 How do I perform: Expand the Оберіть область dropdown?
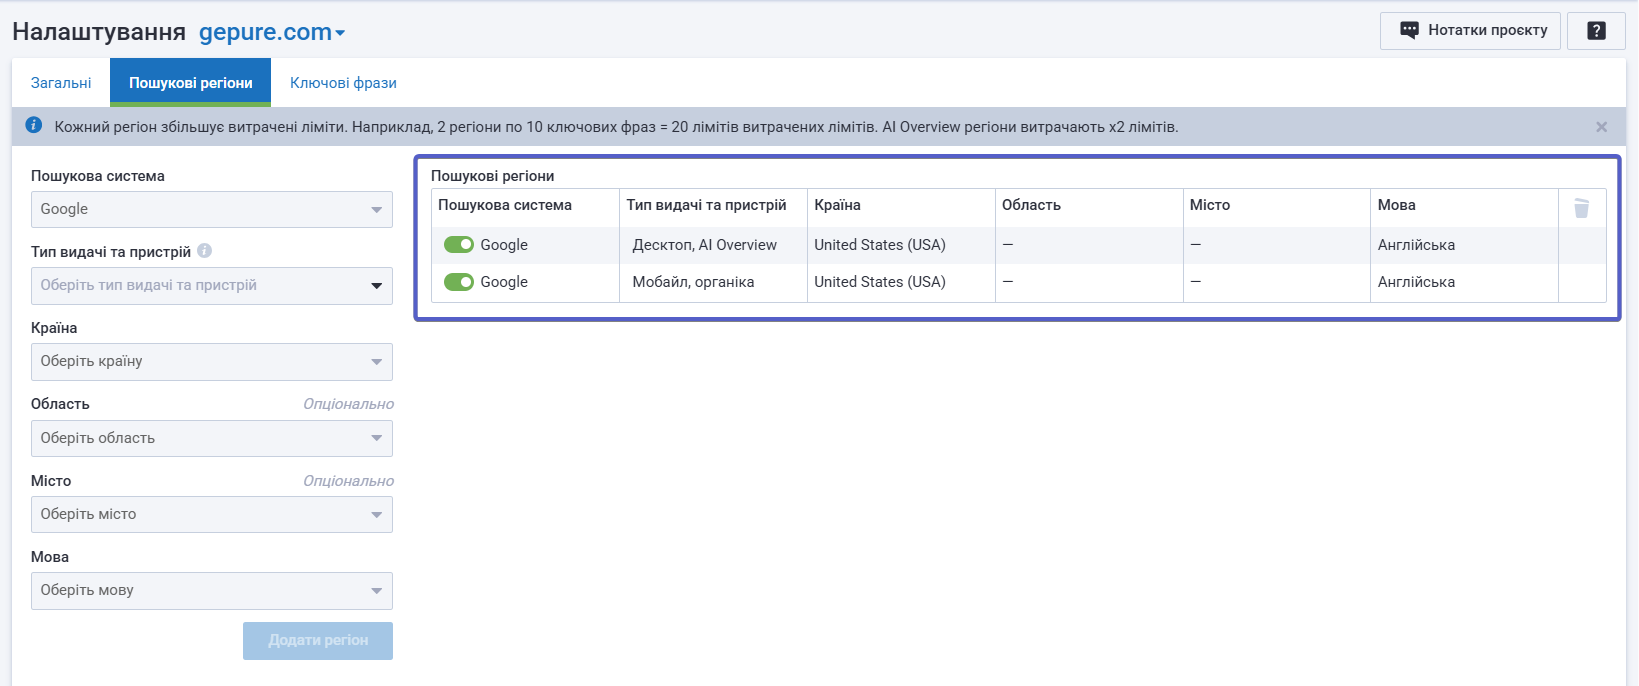[211, 438]
